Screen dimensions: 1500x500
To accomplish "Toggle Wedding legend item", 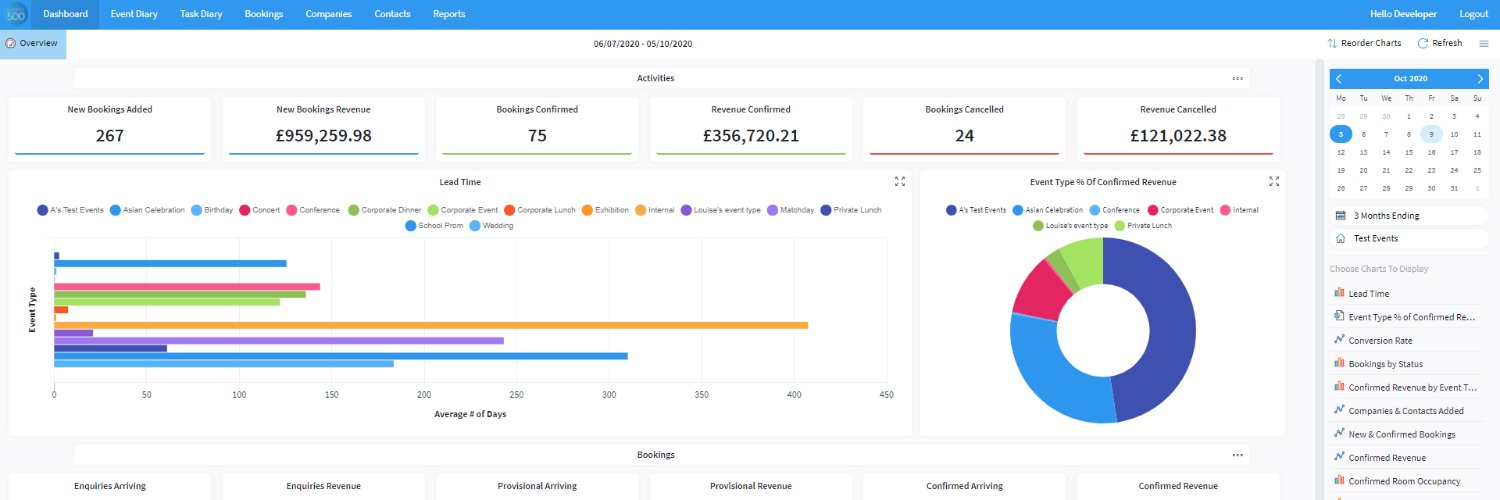I will click(x=491, y=226).
